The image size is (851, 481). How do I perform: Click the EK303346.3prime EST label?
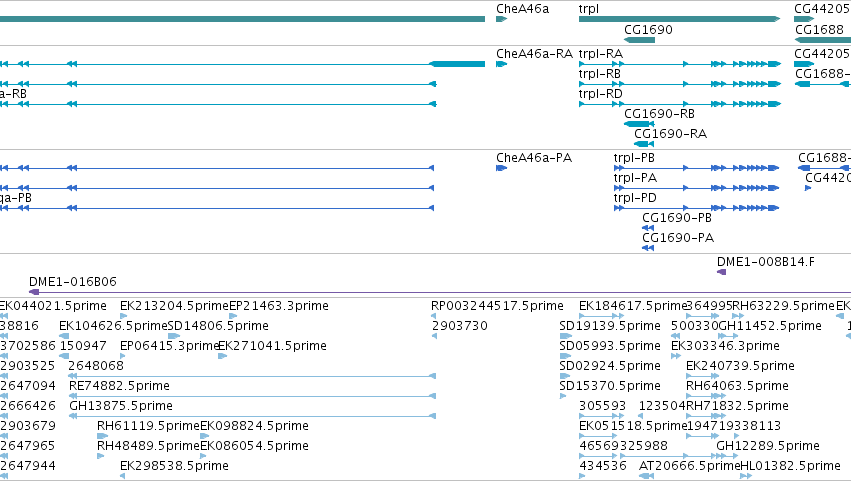point(725,346)
